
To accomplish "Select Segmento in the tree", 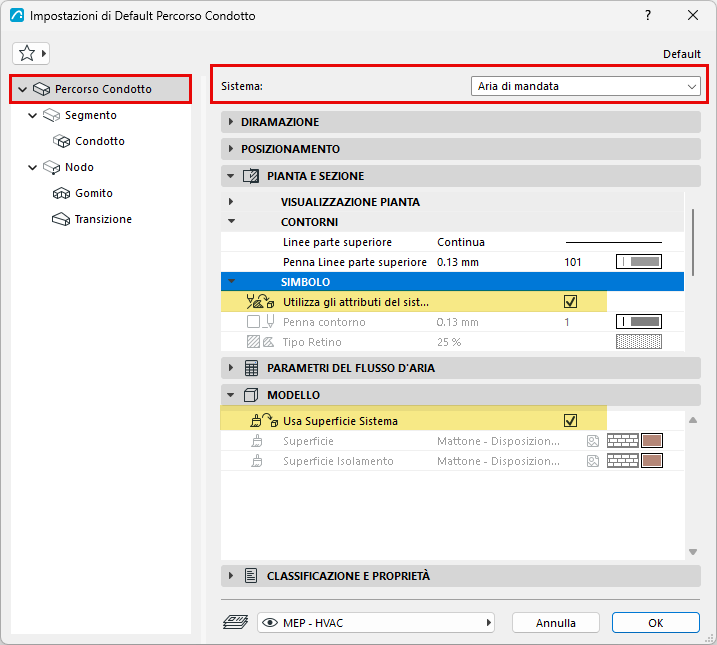I will (91, 115).
